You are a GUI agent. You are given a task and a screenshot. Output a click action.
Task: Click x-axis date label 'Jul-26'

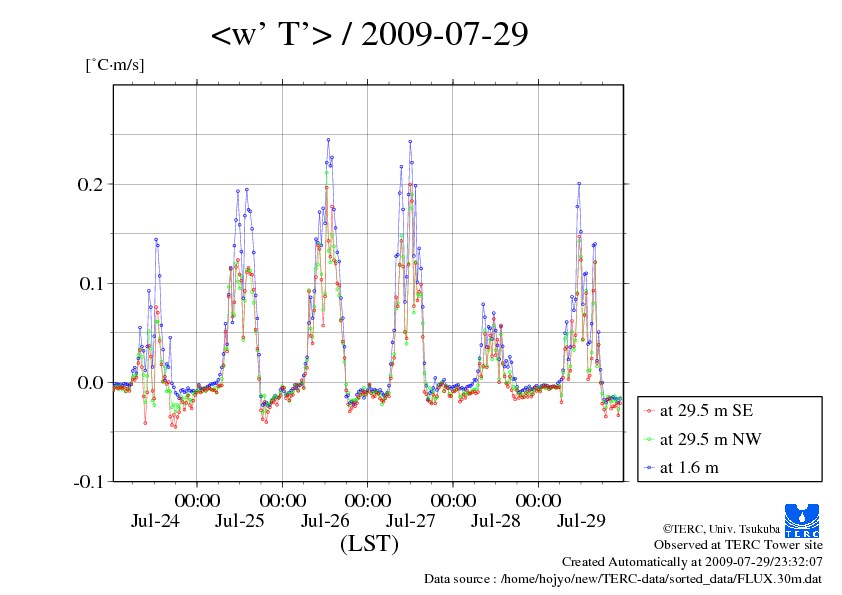[325, 520]
